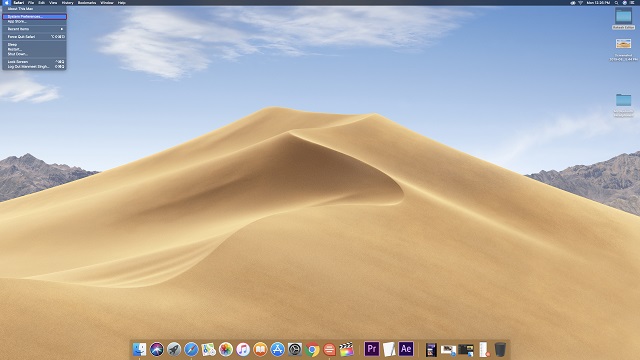
Task: Open the white paper document icon in Dock
Action: (x=389, y=349)
